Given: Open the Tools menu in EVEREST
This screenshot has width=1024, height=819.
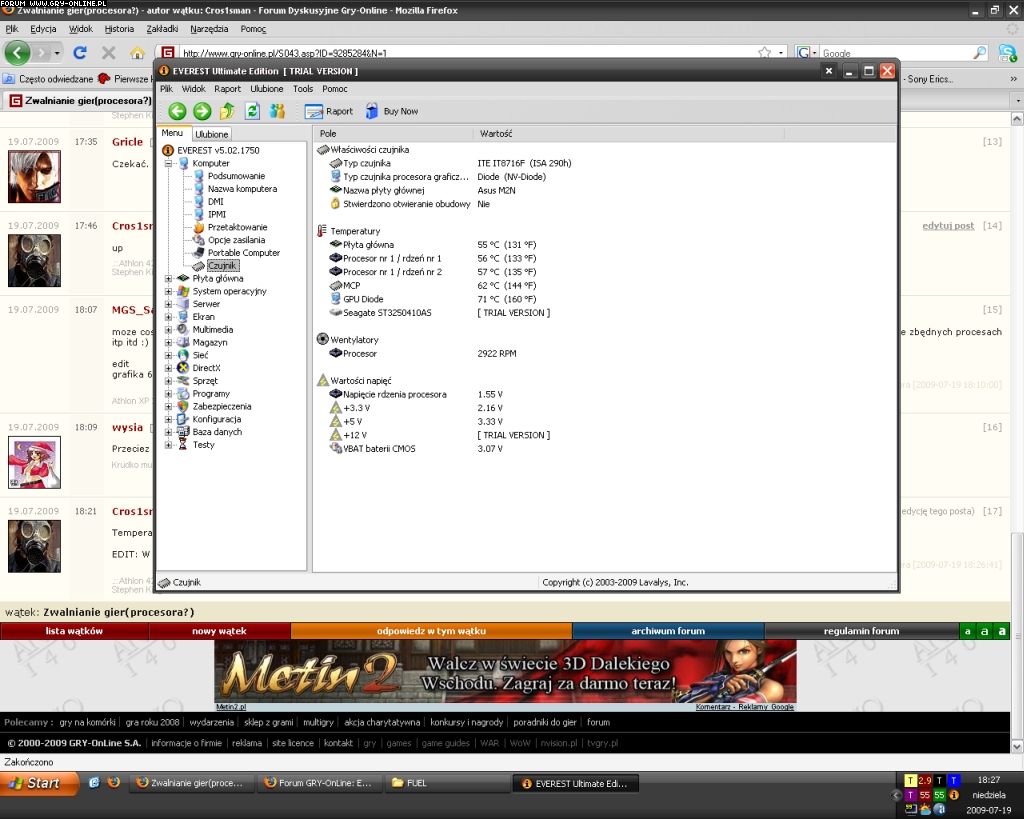Looking at the screenshot, I should coord(302,89).
